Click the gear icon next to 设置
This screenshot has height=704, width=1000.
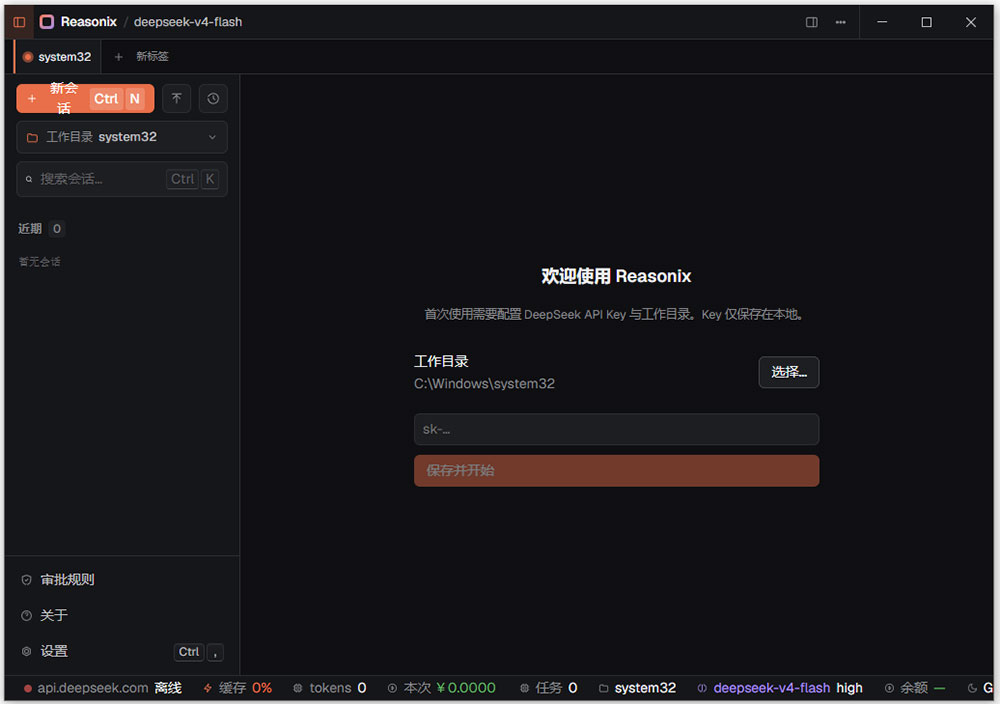tap(26, 651)
